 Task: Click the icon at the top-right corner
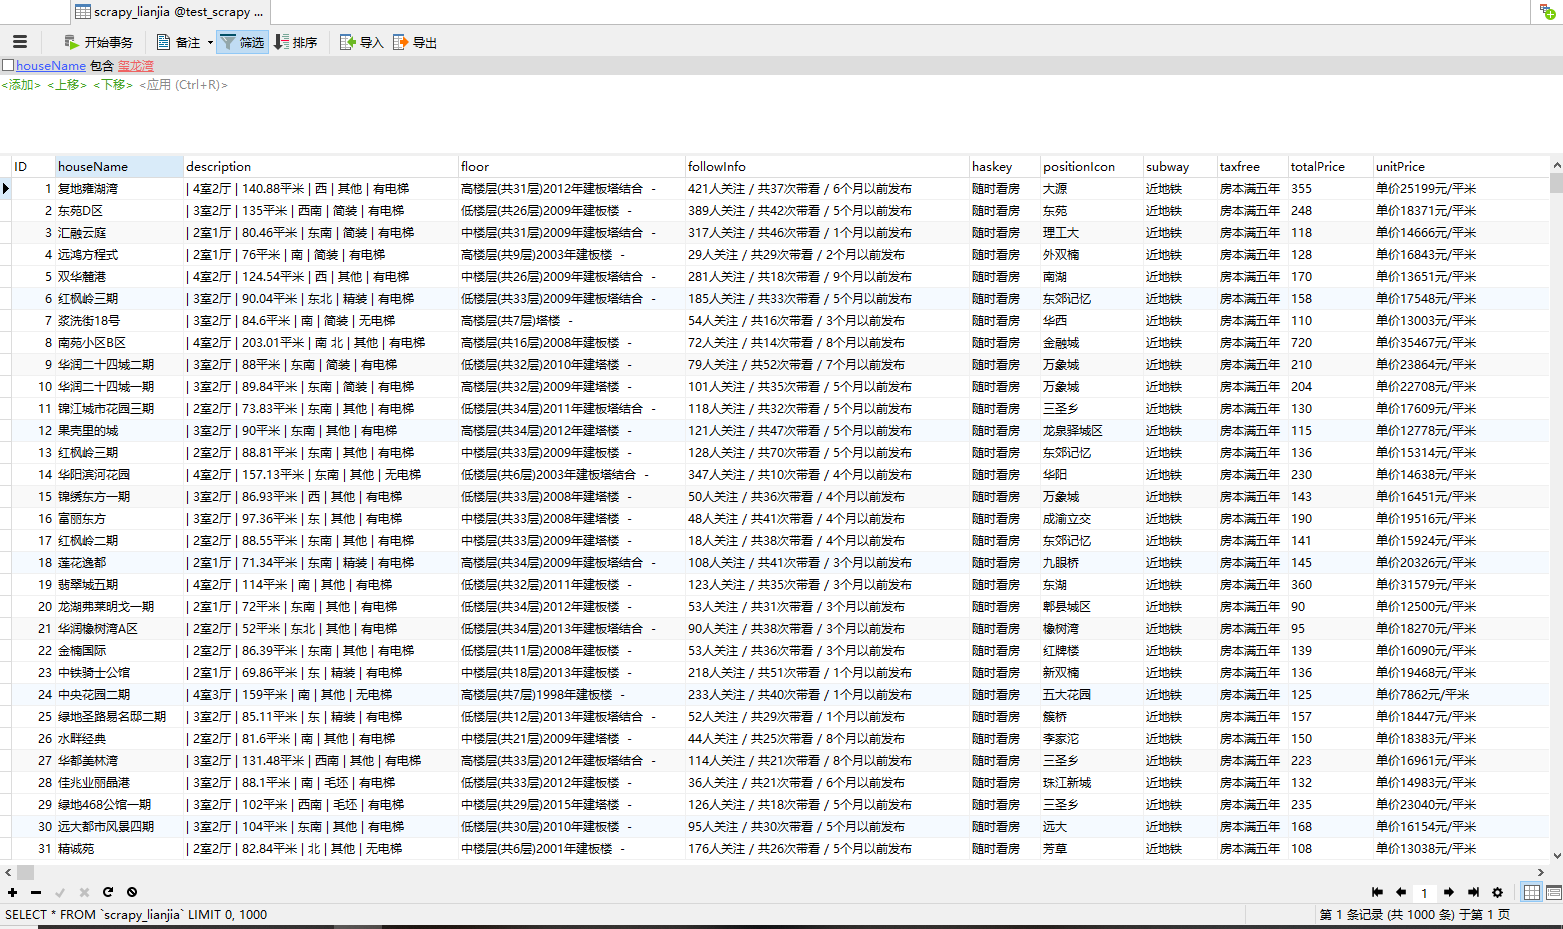click(x=1547, y=11)
